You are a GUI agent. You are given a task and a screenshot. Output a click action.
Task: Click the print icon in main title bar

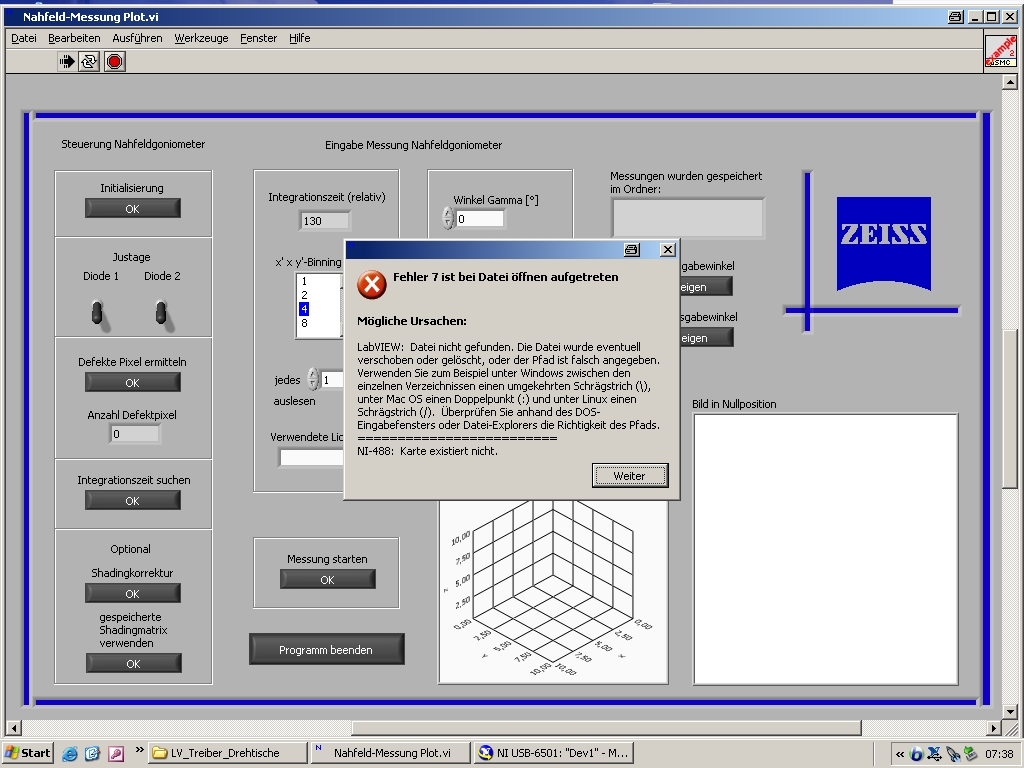tap(955, 17)
